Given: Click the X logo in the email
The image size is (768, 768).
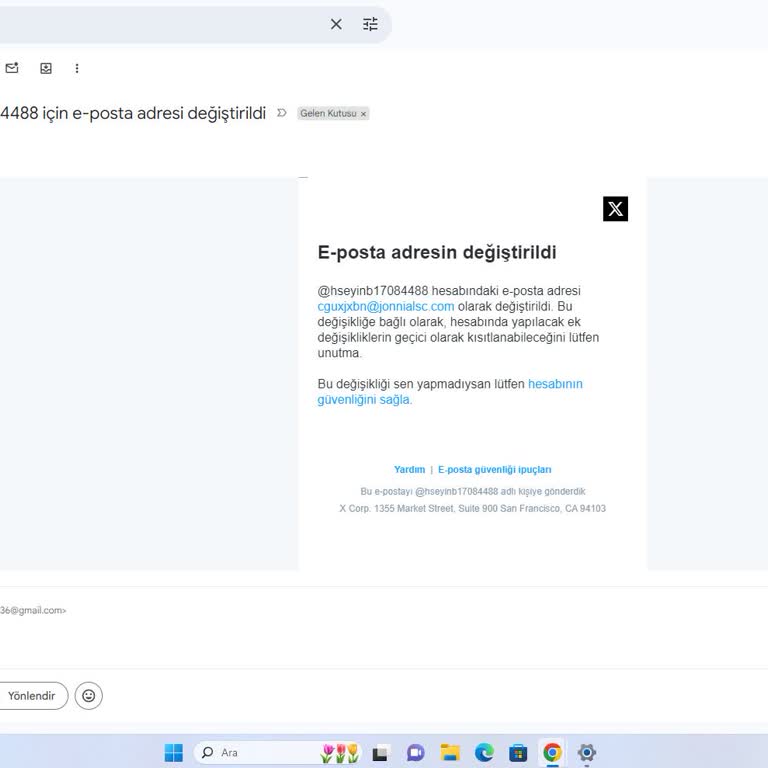Looking at the screenshot, I should 615,209.
